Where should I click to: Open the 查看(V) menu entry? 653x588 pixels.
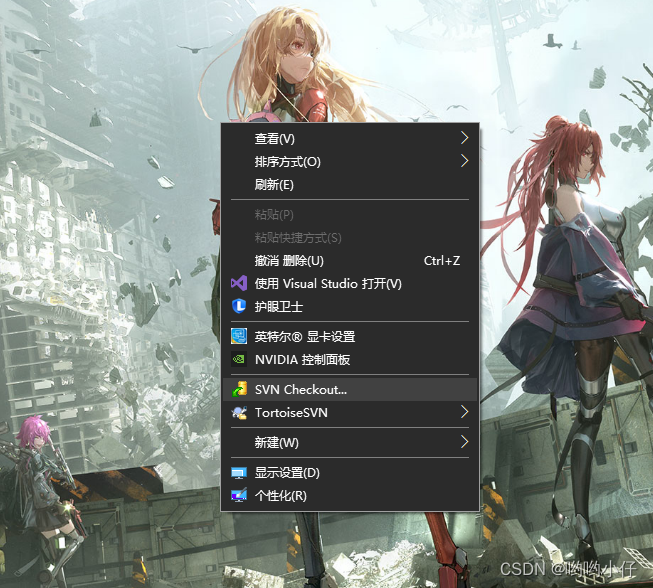coord(350,138)
